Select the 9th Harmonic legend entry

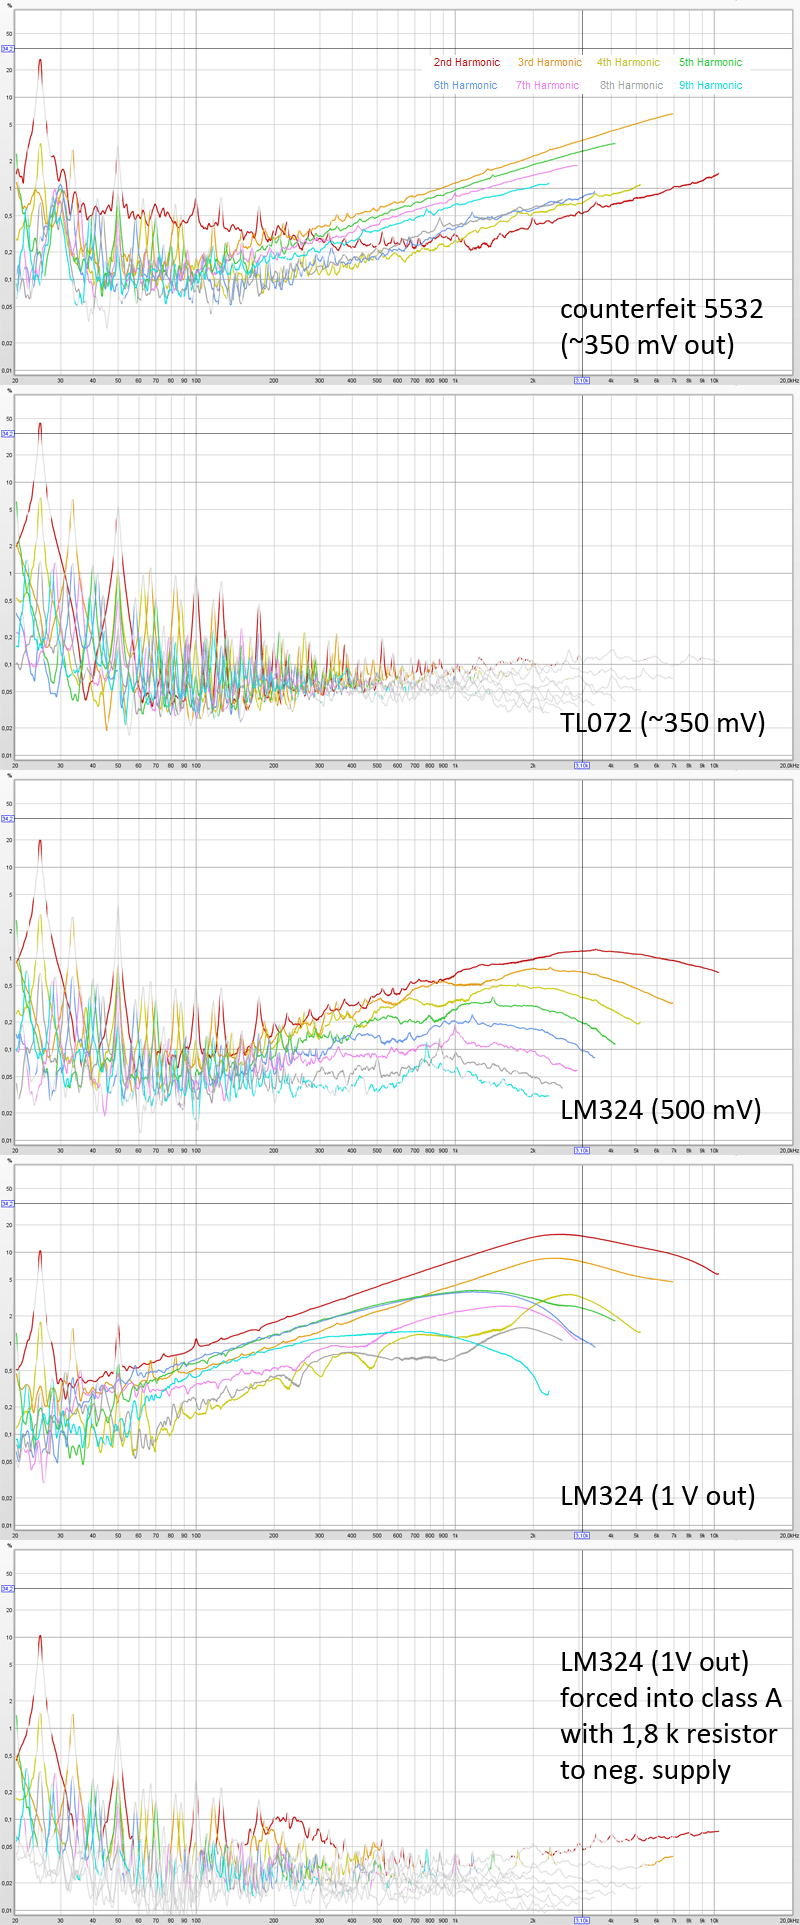[710, 85]
